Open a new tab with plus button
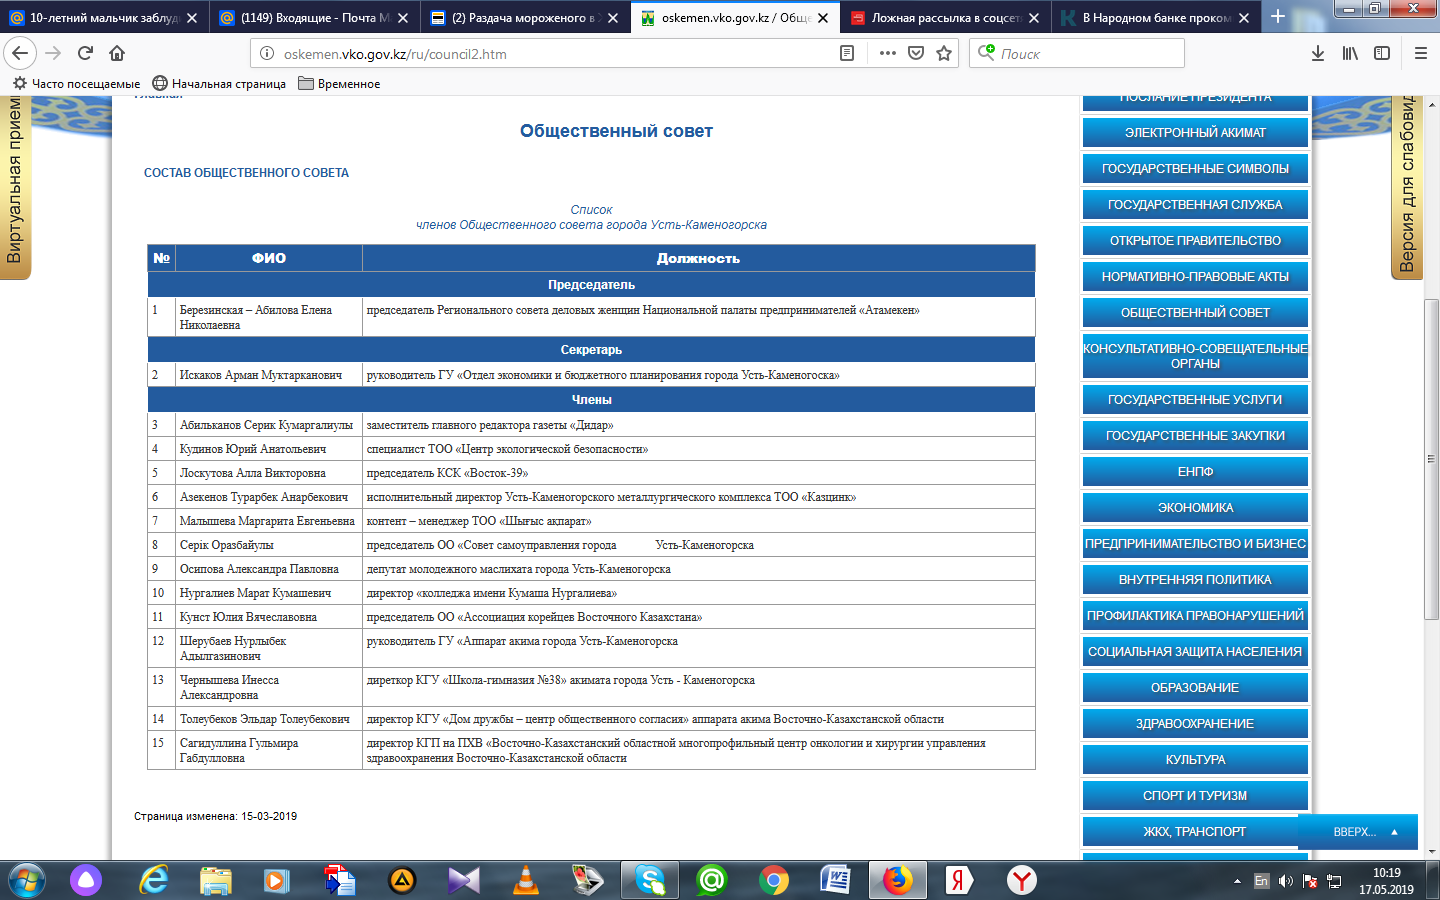Image resolution: width=1440 pixels, height=900 pixels. 1278,17
